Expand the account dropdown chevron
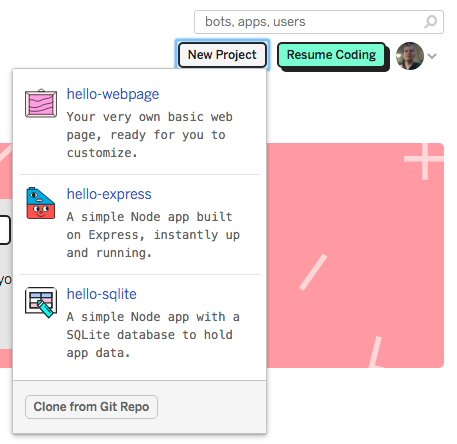 pos(432,56)
